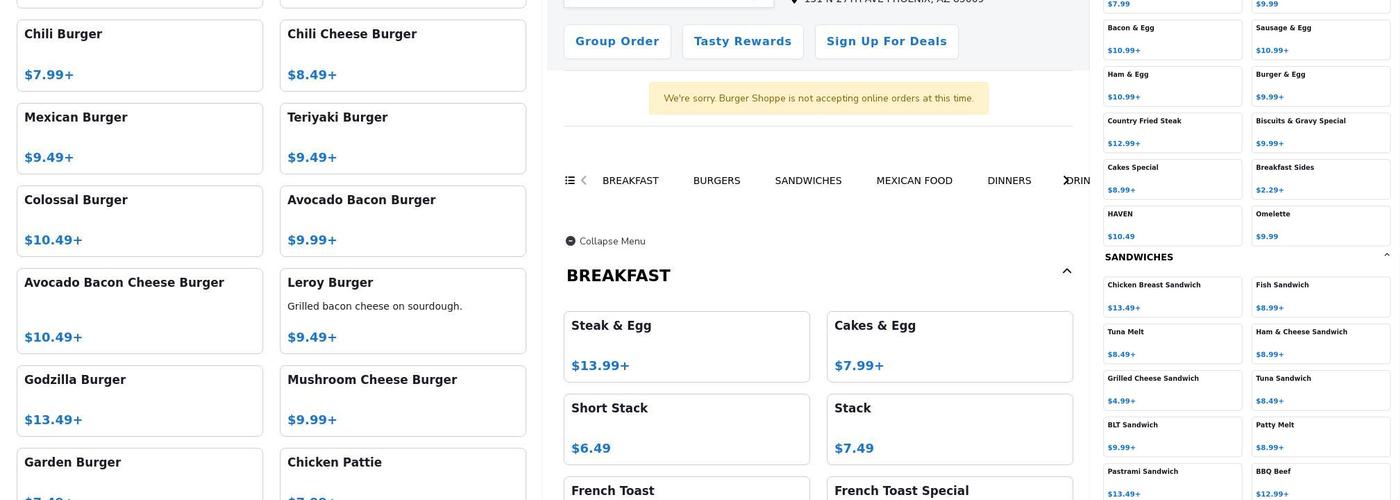Image resolution: width=1400 pixels, height=500 pixels.
Task: Choose Tuna Melt in the right panel
Action: 1172,343
